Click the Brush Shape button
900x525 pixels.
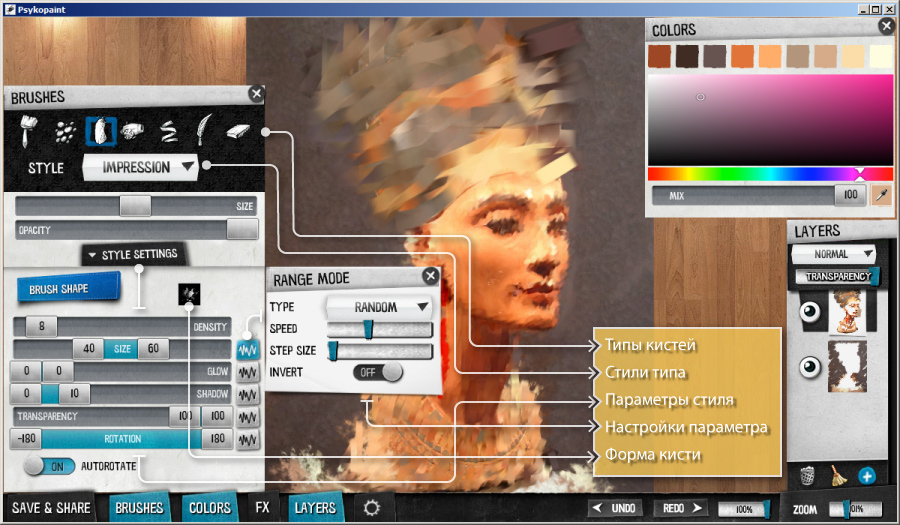pyautogui.click(x=69, y=287)
